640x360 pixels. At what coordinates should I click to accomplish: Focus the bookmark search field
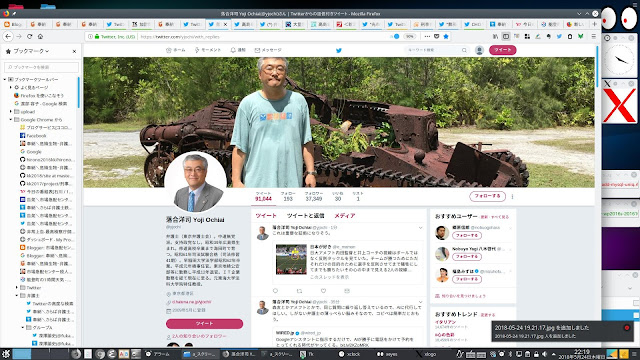(x=41, y=67)
